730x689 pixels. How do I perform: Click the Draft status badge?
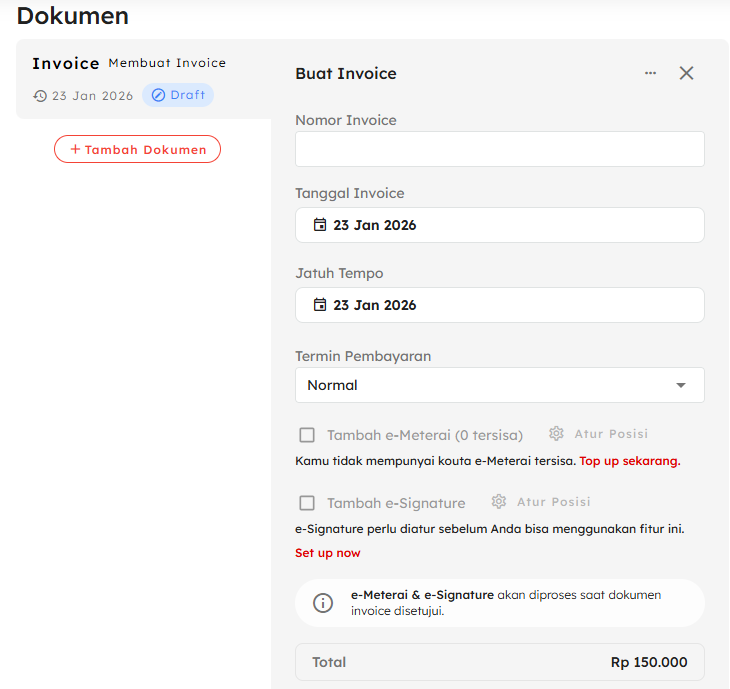[178, 95]
